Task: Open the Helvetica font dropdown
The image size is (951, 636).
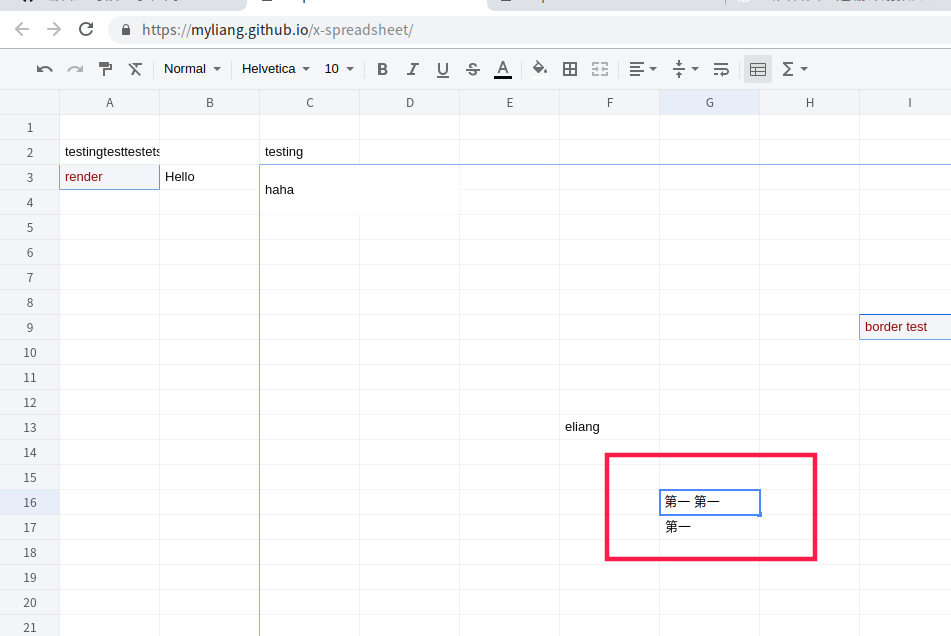Action: coord(275,69)
